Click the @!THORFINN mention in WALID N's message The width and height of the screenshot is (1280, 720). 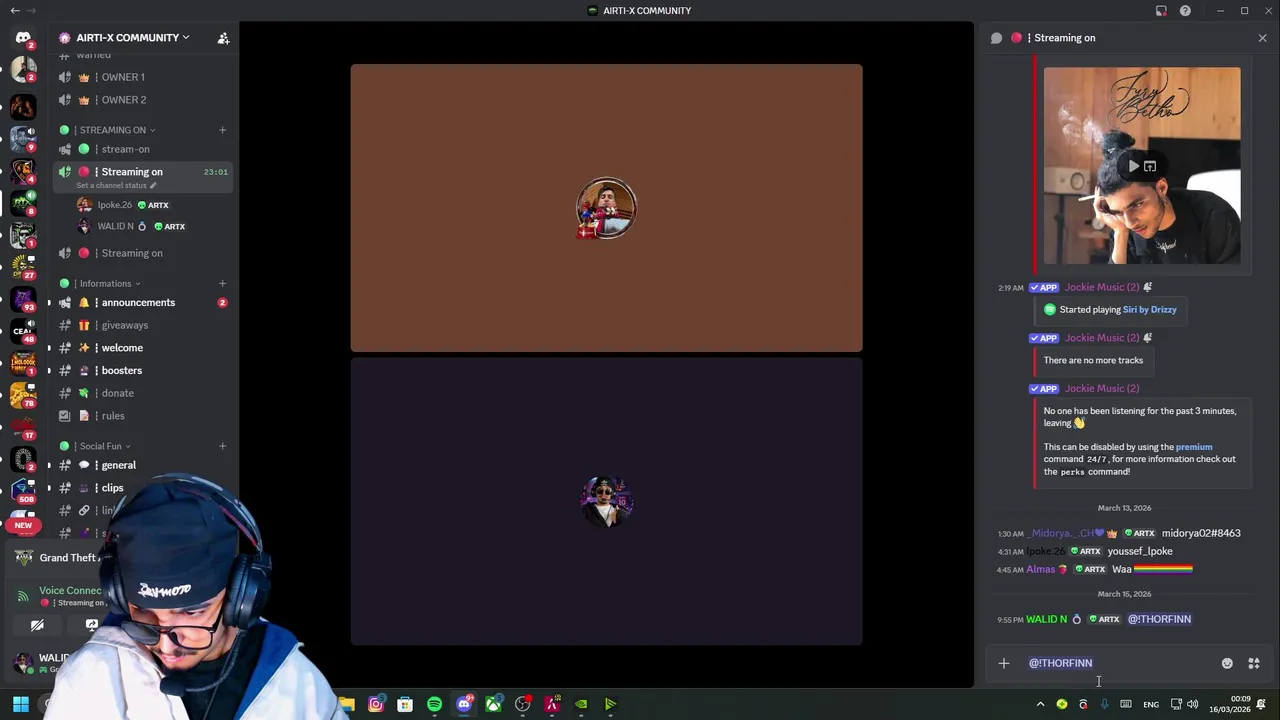[1159, 619]
